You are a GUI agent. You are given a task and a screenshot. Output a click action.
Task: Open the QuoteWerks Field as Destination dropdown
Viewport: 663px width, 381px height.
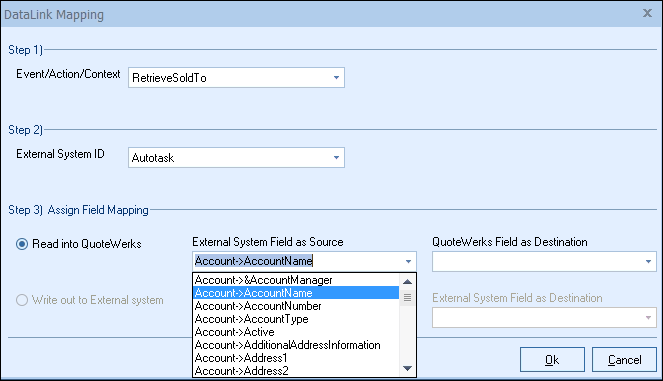coord(648,262)
